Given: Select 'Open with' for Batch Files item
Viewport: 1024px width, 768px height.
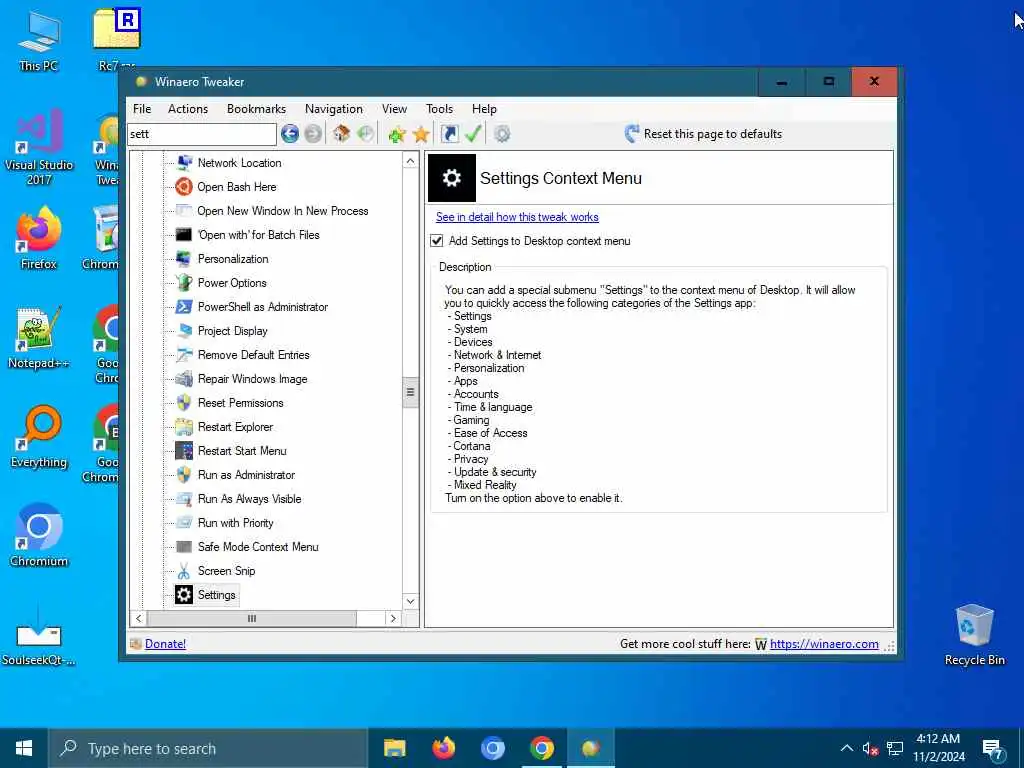Looking at the screenshot, I should tap(259, 235).
